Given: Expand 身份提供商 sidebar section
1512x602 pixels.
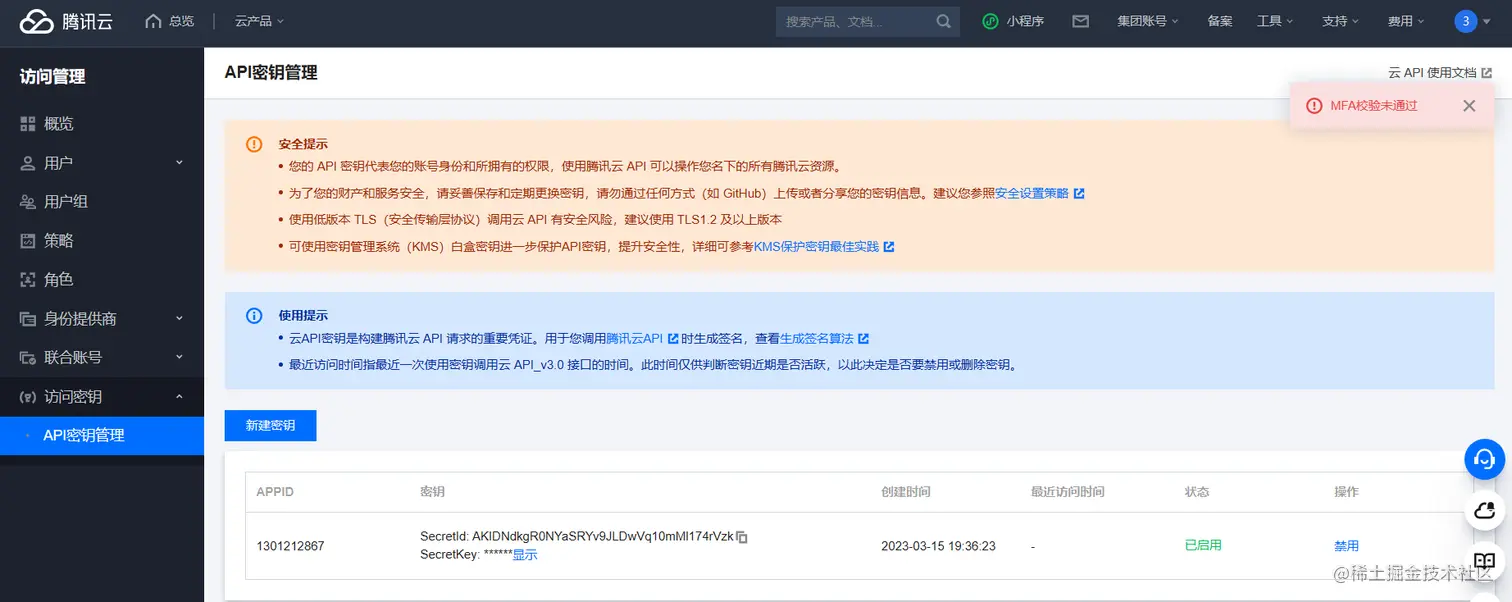Looking at the screenshot, I should (x=102, y=319).
